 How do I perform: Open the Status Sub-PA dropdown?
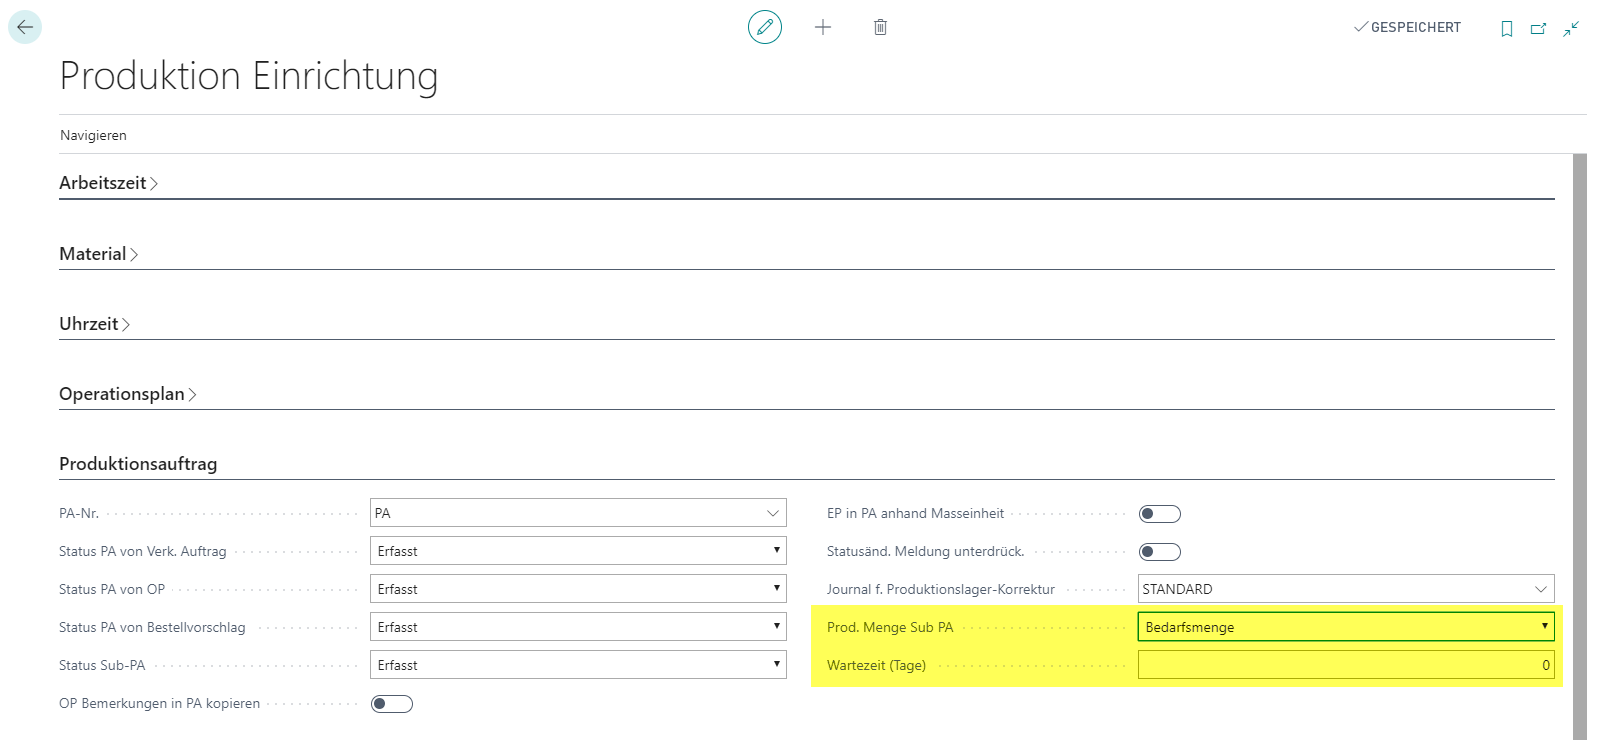[x=578, y=665]
